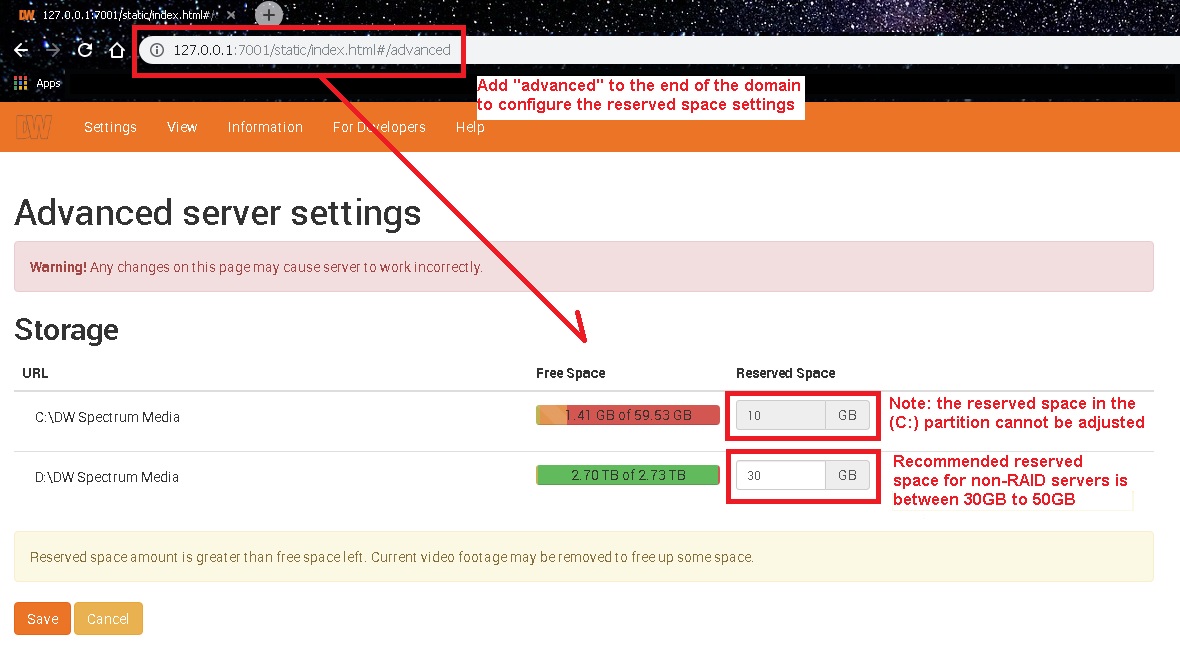Click the C: drive free space bar
Image resolution: width=1180 pixels, height=655 pixels.
627,415
